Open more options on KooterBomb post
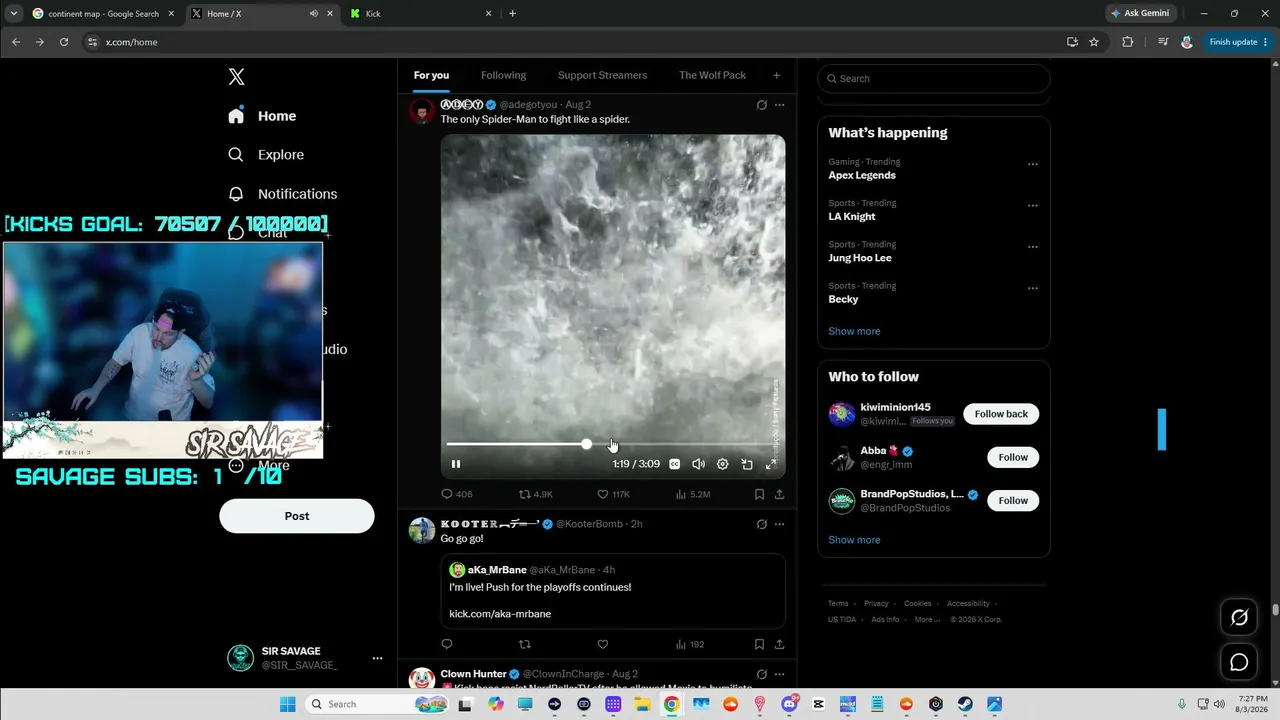1280x720 pixels. tap(779, 524)
